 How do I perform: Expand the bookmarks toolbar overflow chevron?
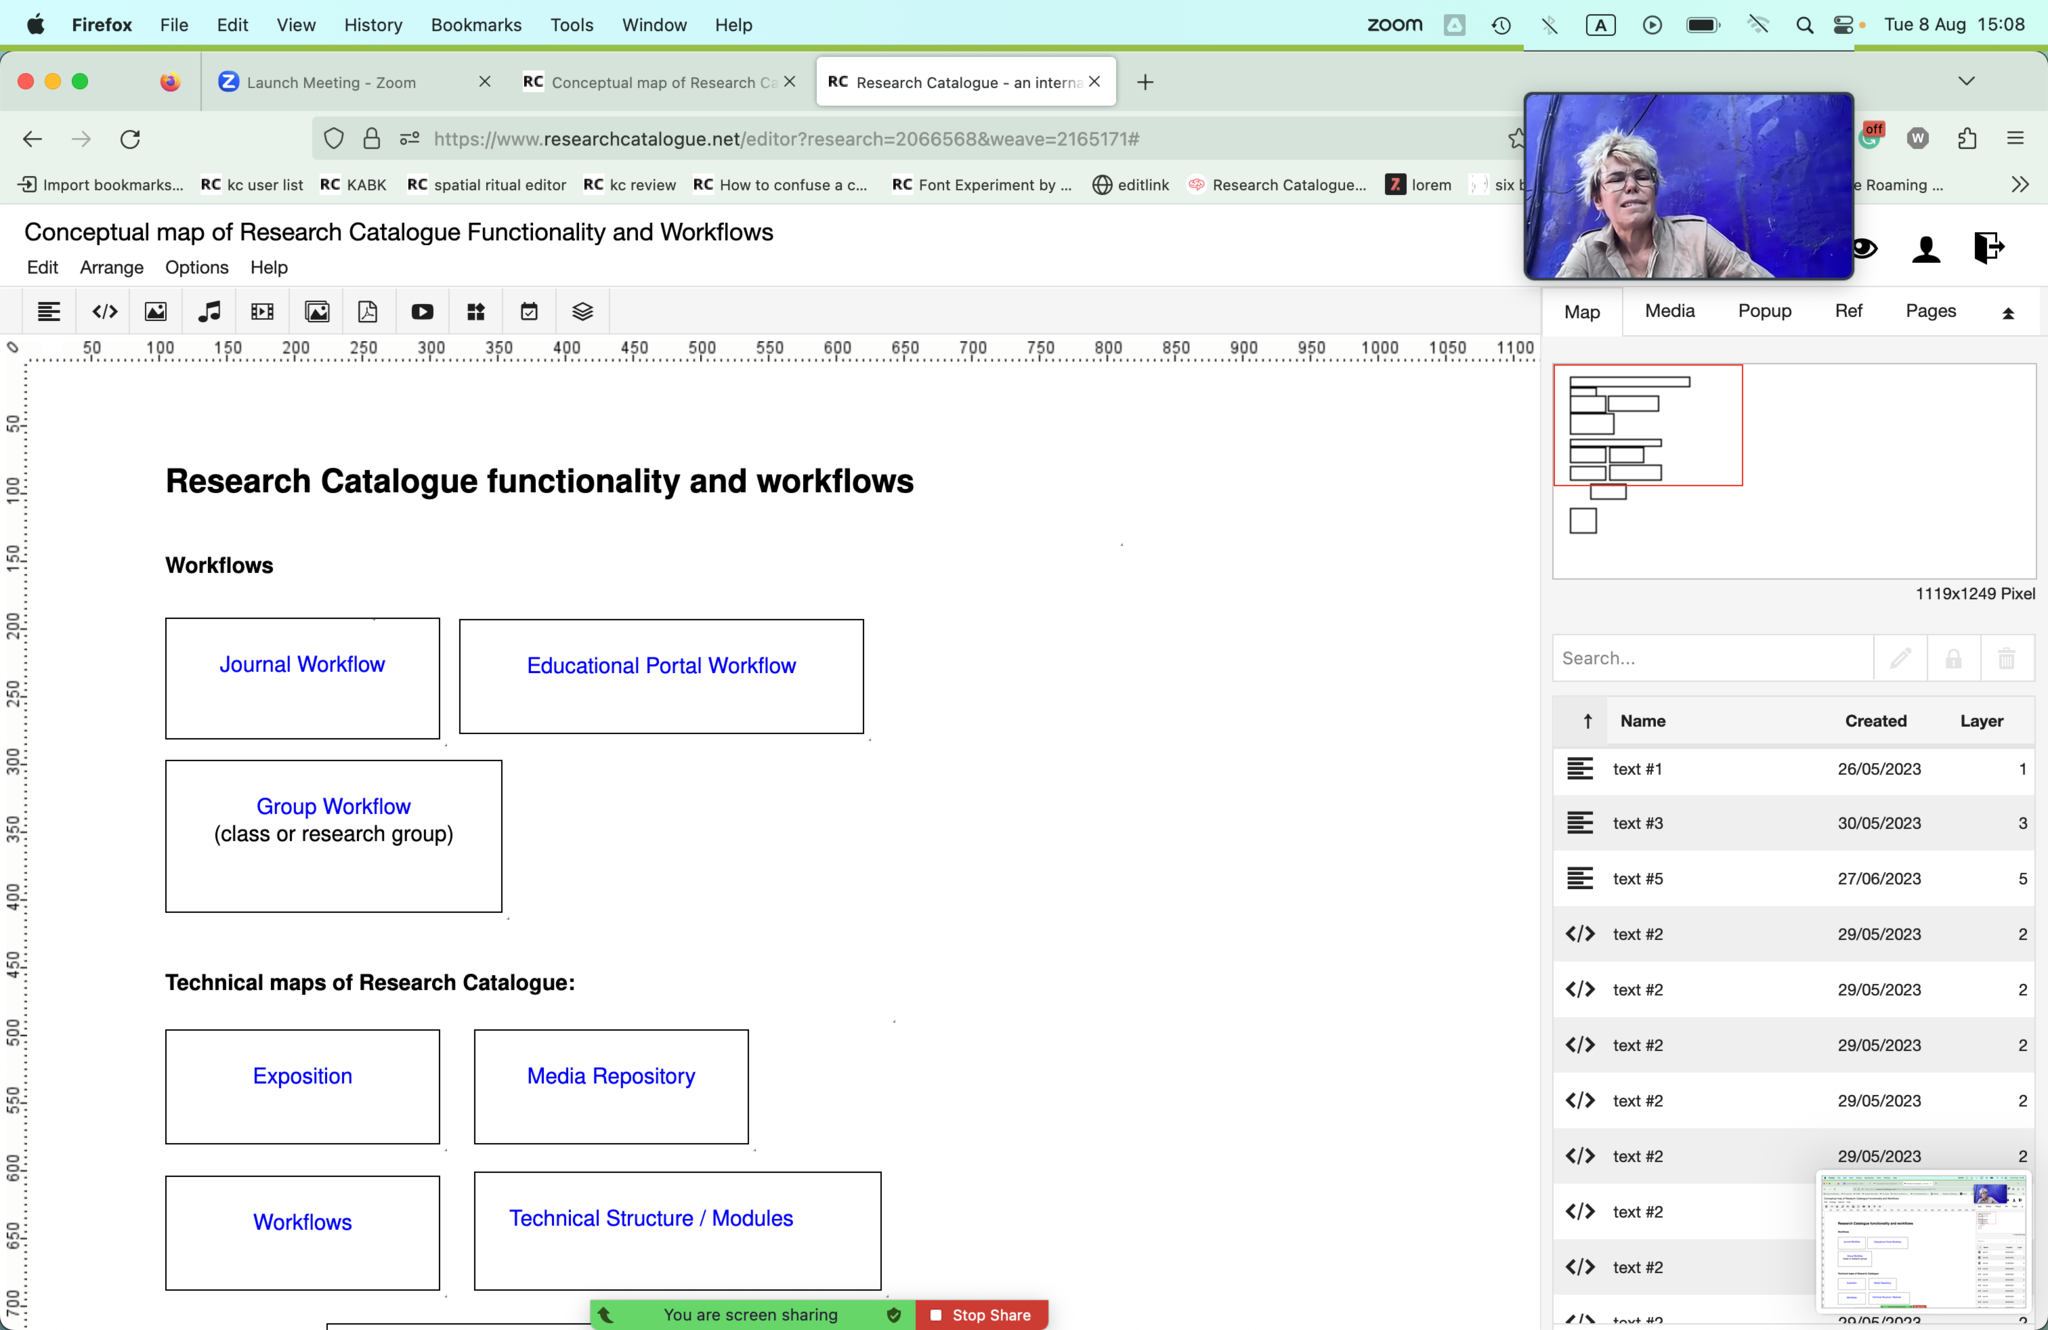[x=2020, y=184]
